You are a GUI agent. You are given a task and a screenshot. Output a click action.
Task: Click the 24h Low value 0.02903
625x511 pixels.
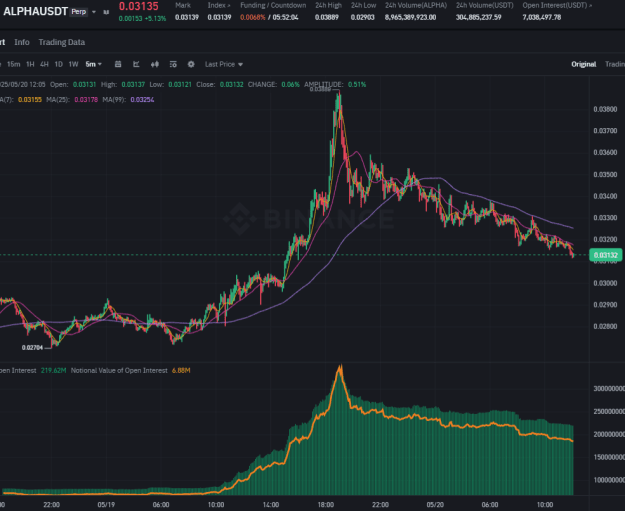(x=363, y=18)
